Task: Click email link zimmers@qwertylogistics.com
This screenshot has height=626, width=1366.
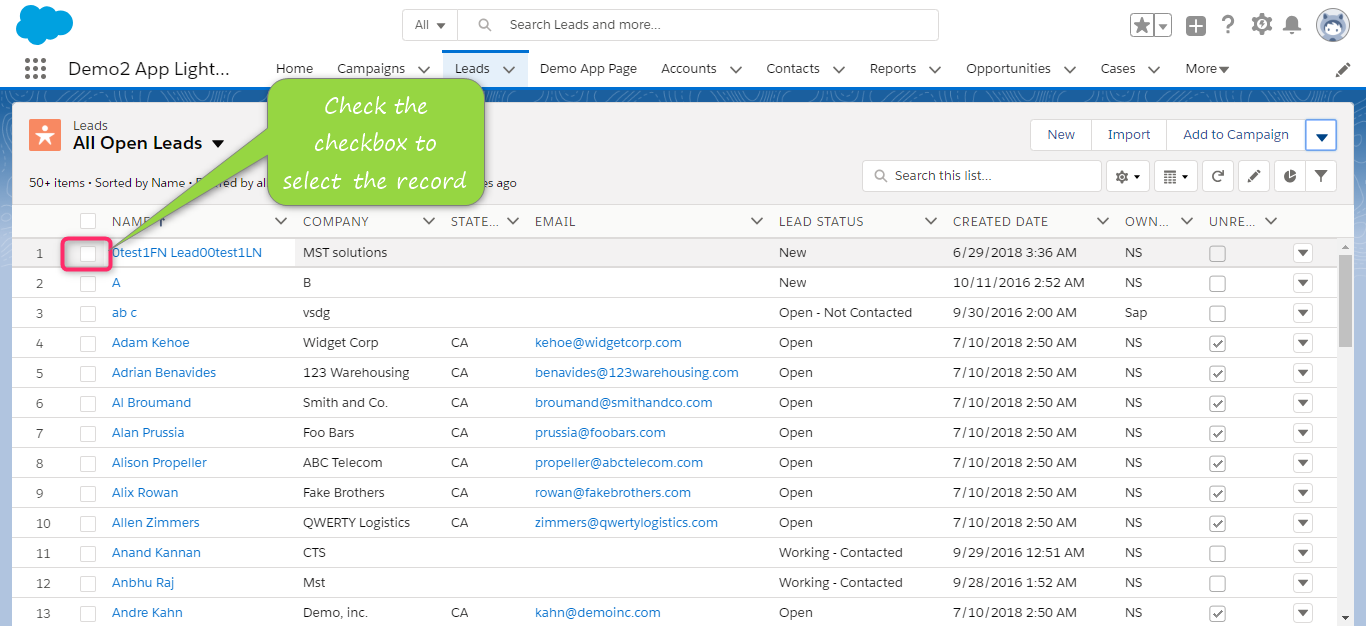Action: pos(626,523)
